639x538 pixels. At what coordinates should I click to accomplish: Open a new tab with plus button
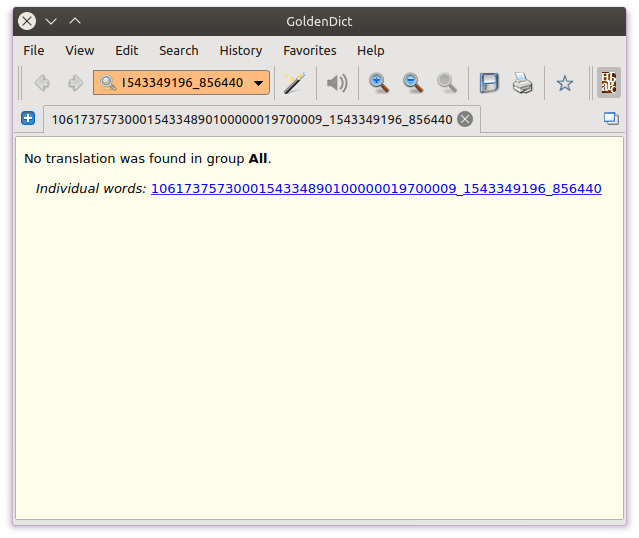(28, 119)
